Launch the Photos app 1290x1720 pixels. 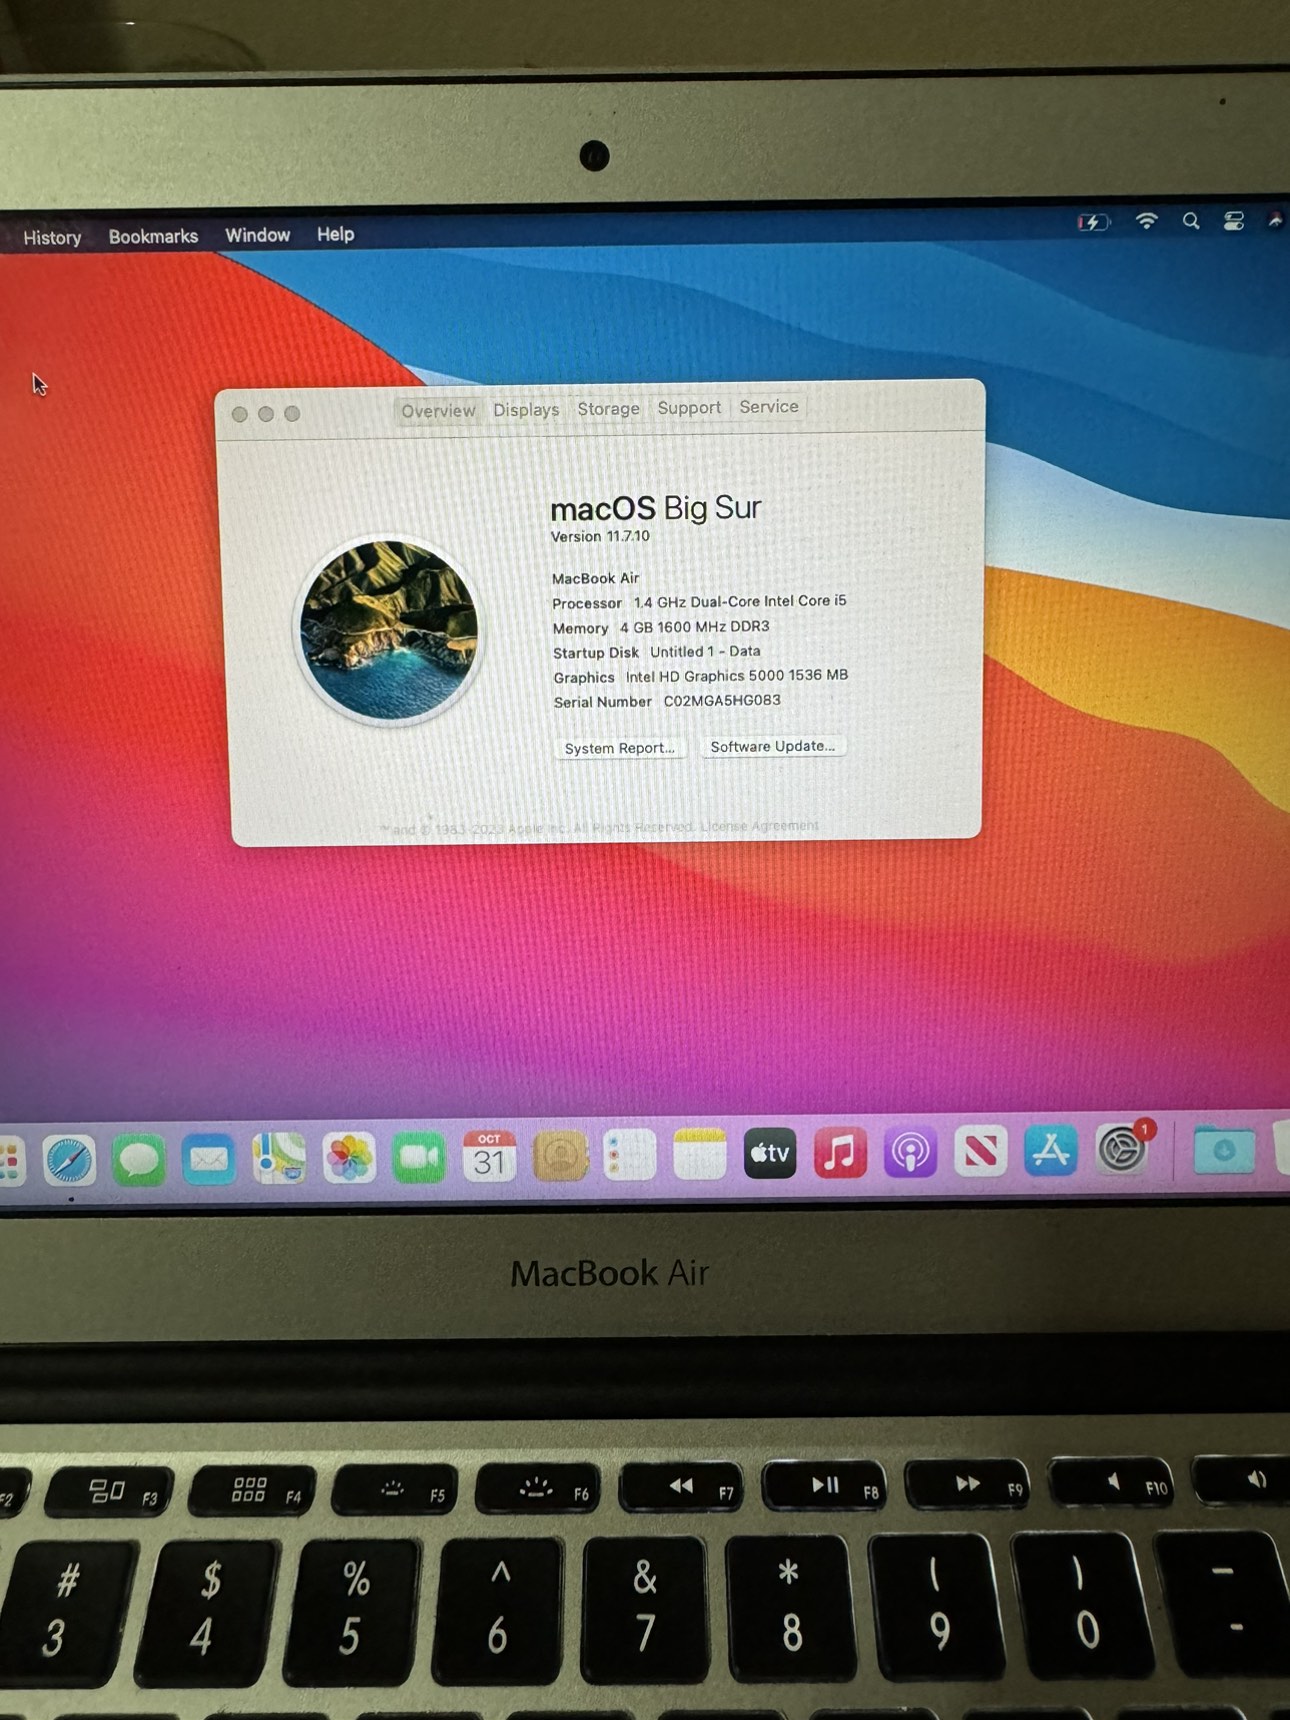point(349,1158)
